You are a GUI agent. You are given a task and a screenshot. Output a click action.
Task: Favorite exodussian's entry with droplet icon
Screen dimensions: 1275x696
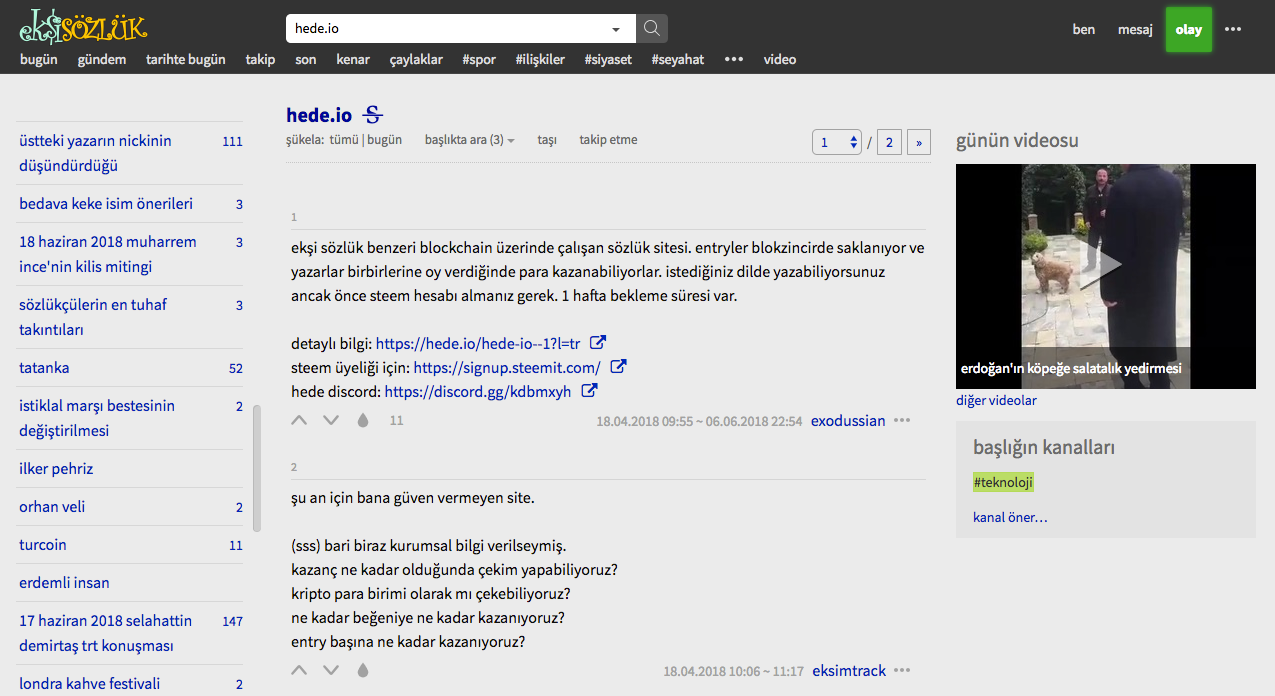362,420
